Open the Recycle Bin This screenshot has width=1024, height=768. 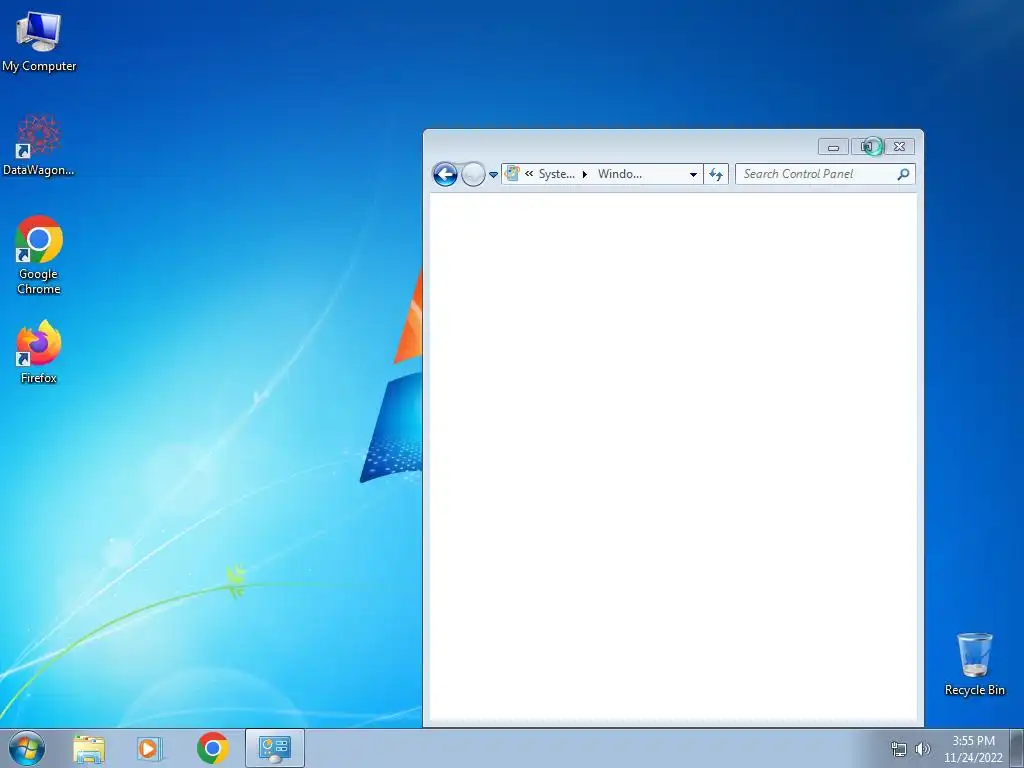coord(974,664)
